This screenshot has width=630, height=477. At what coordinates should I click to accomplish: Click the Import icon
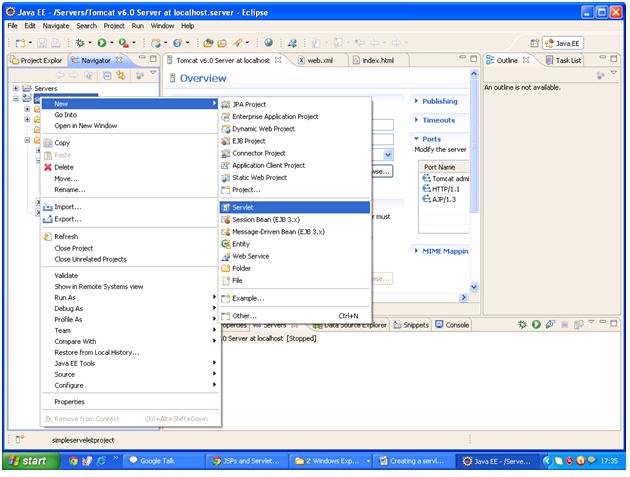click(x=48, y=207)
